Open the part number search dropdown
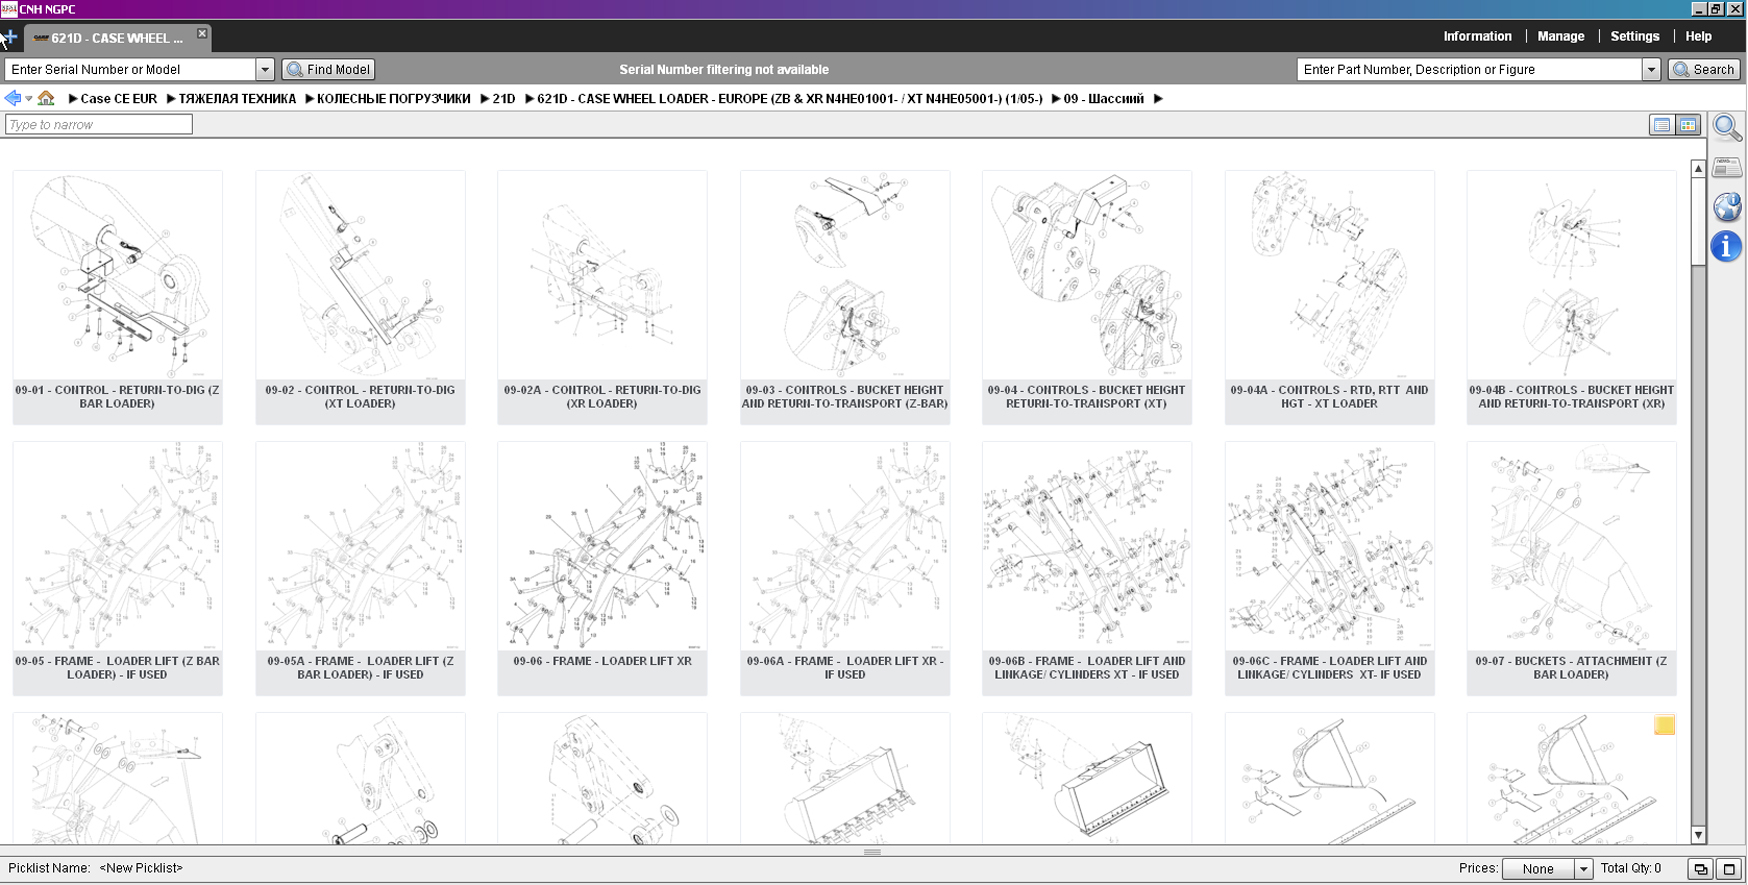 (1651, 69)
